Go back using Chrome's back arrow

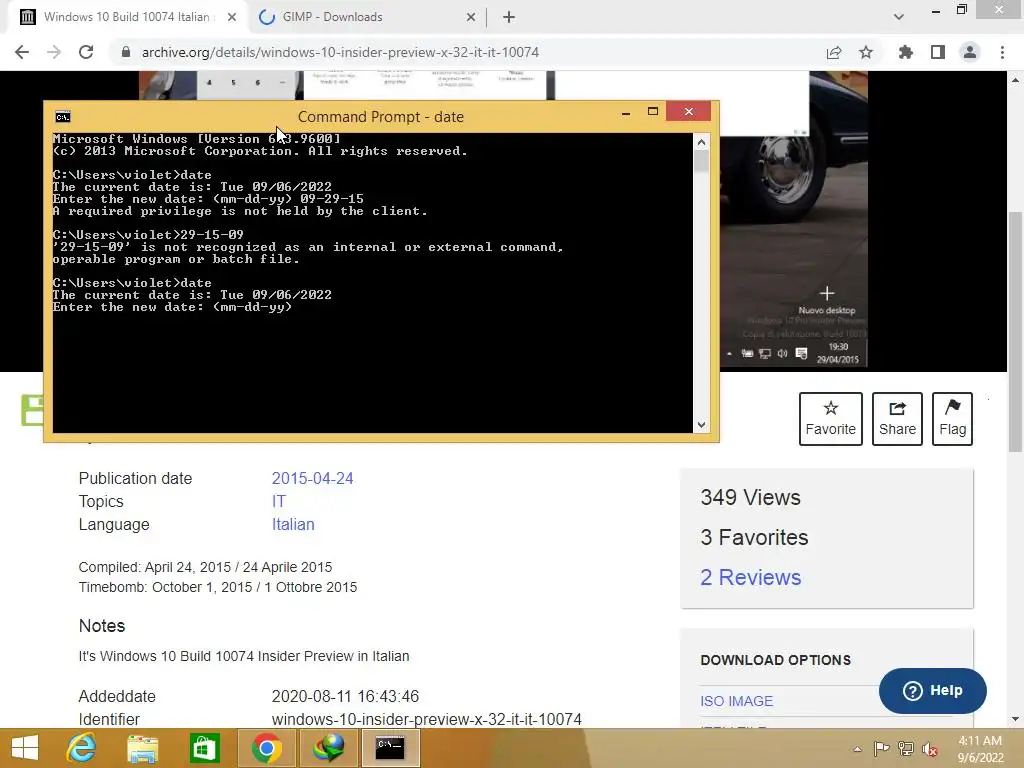coord(22,52)
